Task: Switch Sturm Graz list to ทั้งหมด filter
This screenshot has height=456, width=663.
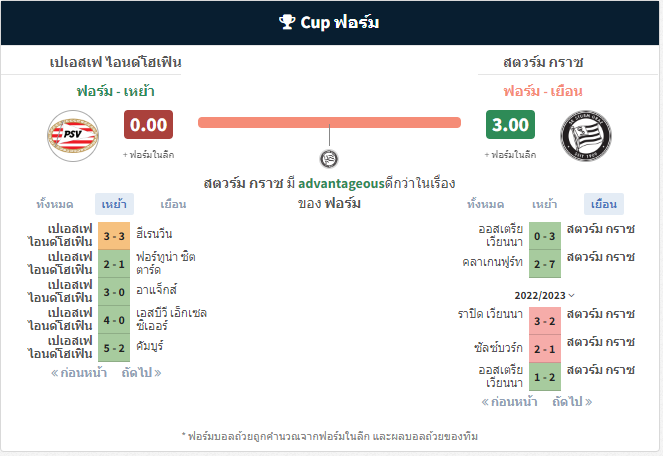Action: click(485, 204)
